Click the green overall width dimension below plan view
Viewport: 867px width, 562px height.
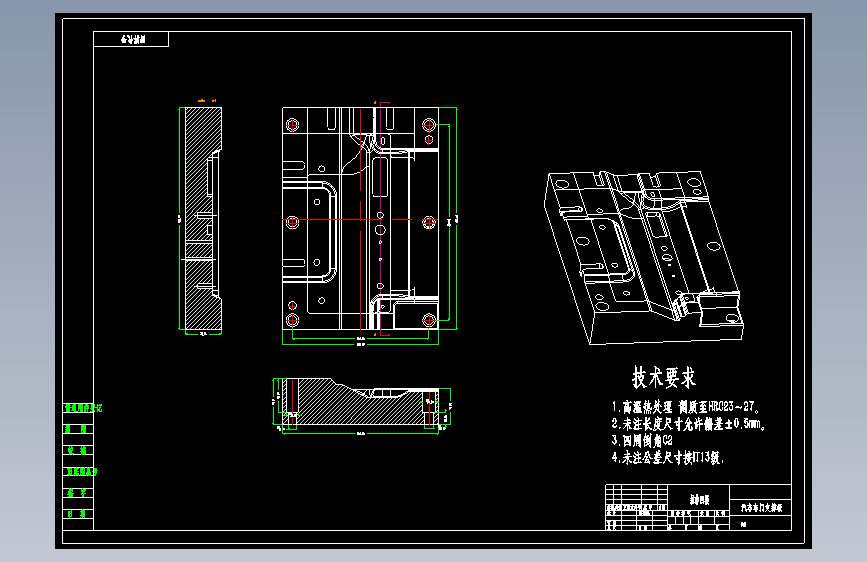(361, 344)
